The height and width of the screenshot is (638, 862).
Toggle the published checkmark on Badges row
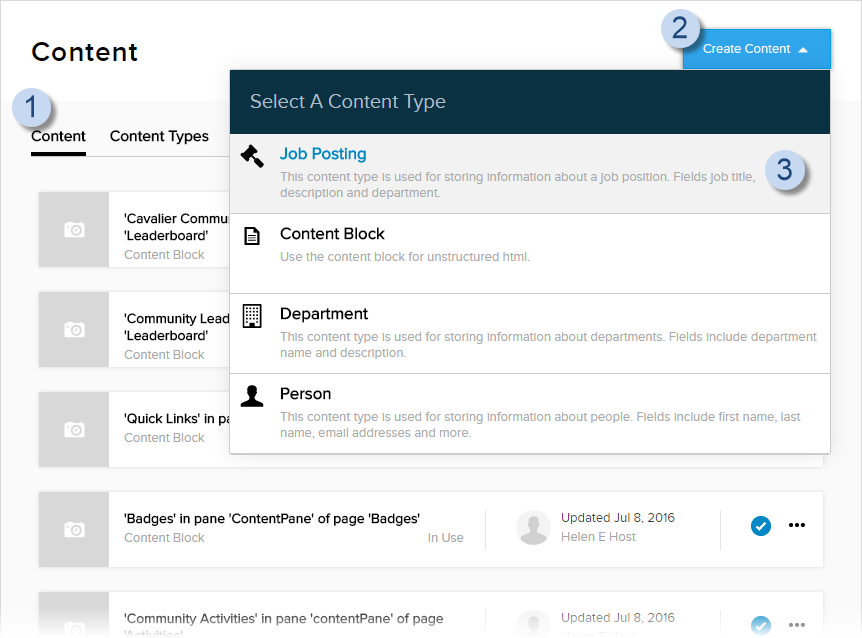[760, 525]
